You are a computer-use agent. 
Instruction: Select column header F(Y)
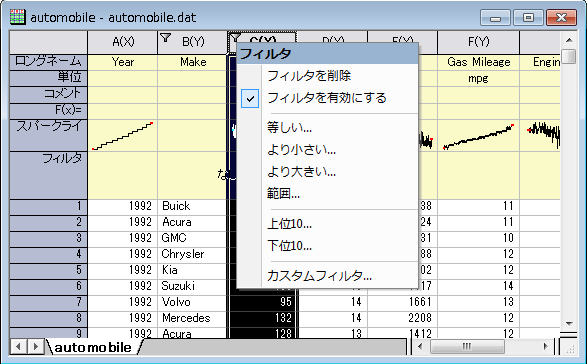pyautogui.click(x=478, y=42)
